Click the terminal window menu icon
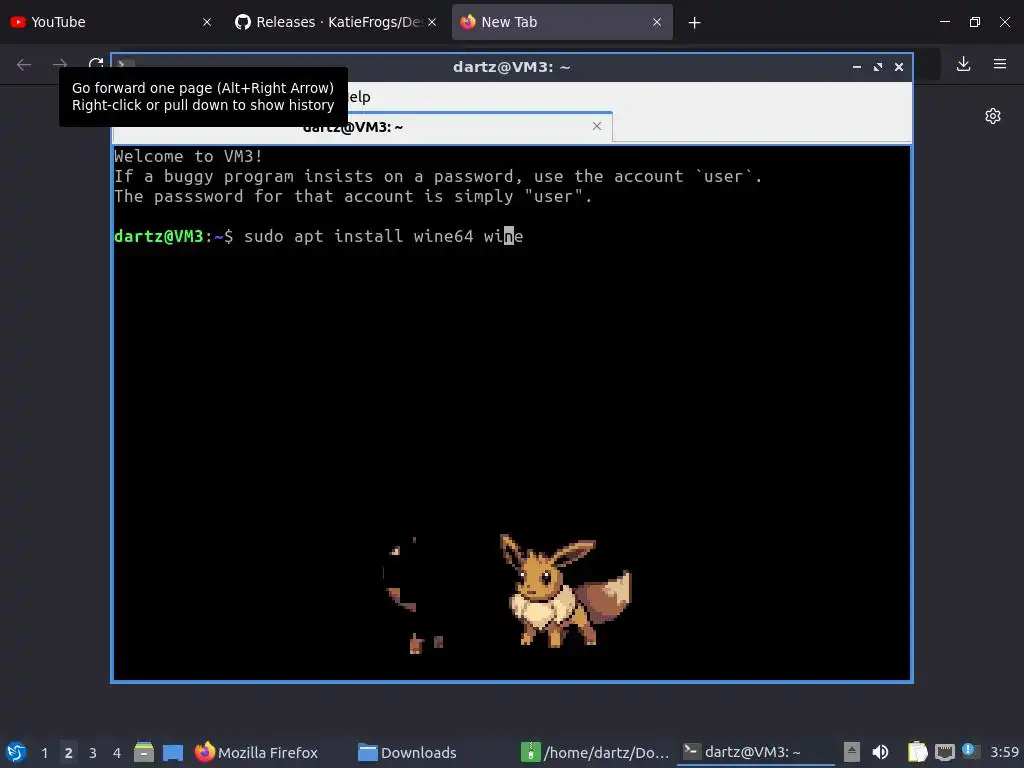This screenshot has height=768, width=1024. coord(125,65)
